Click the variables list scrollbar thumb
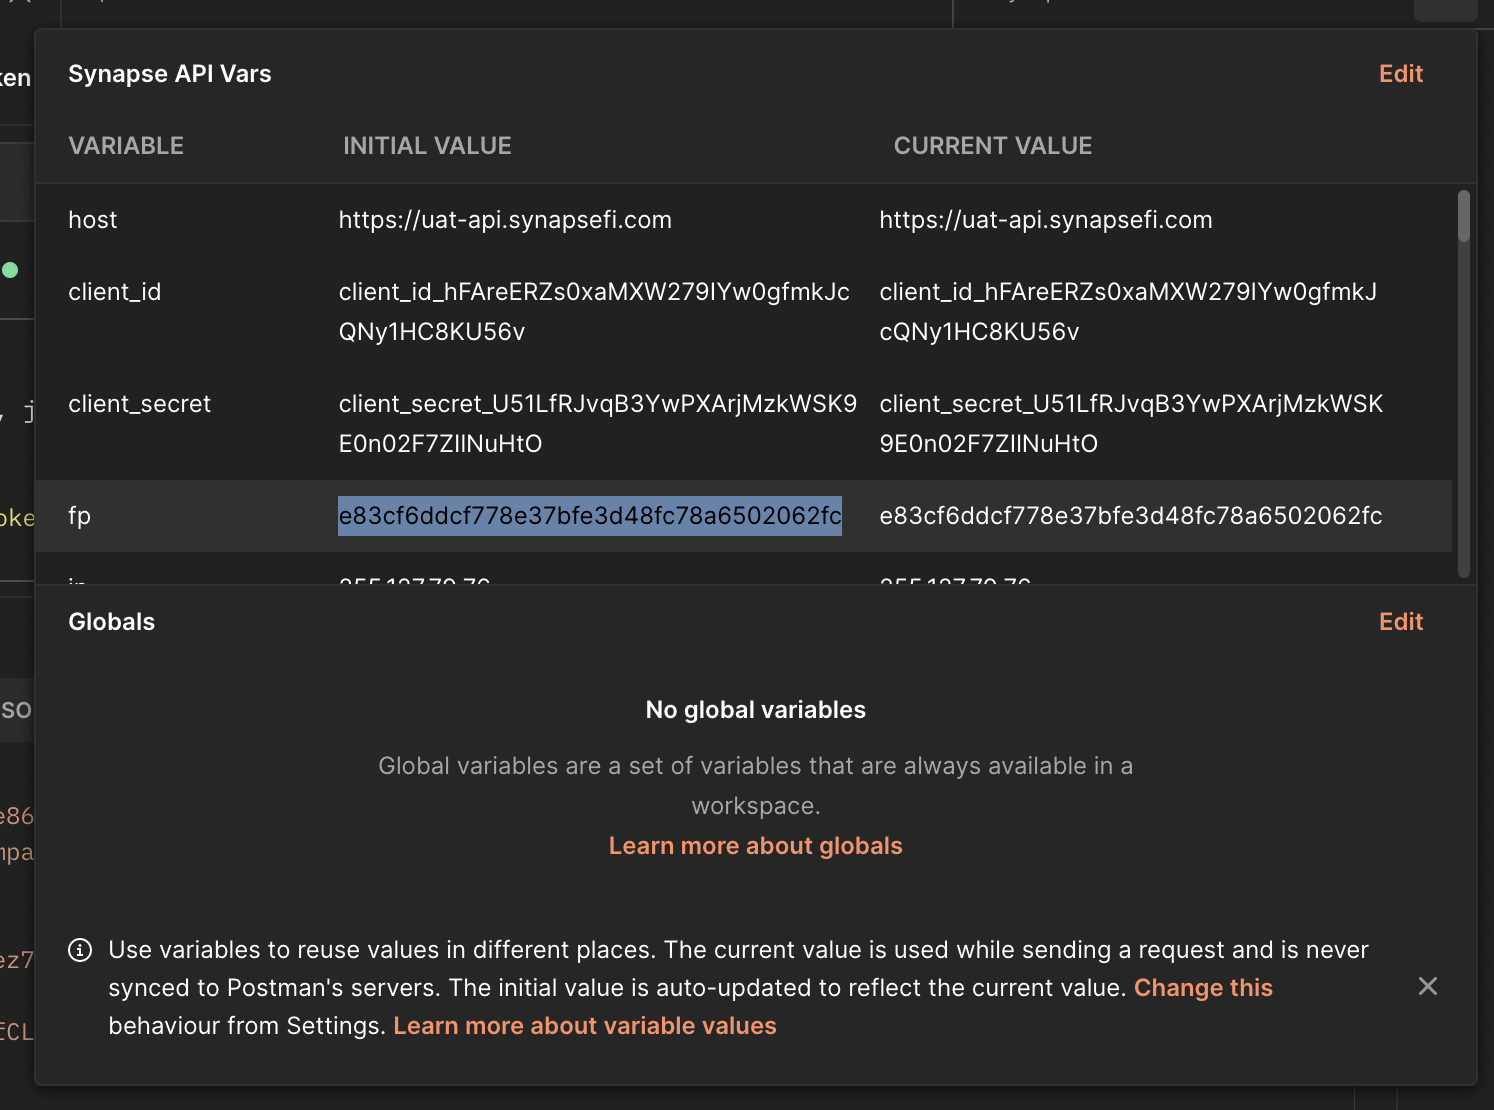Viewport: 1494px width, 1110px height. tap(1463, 216)
